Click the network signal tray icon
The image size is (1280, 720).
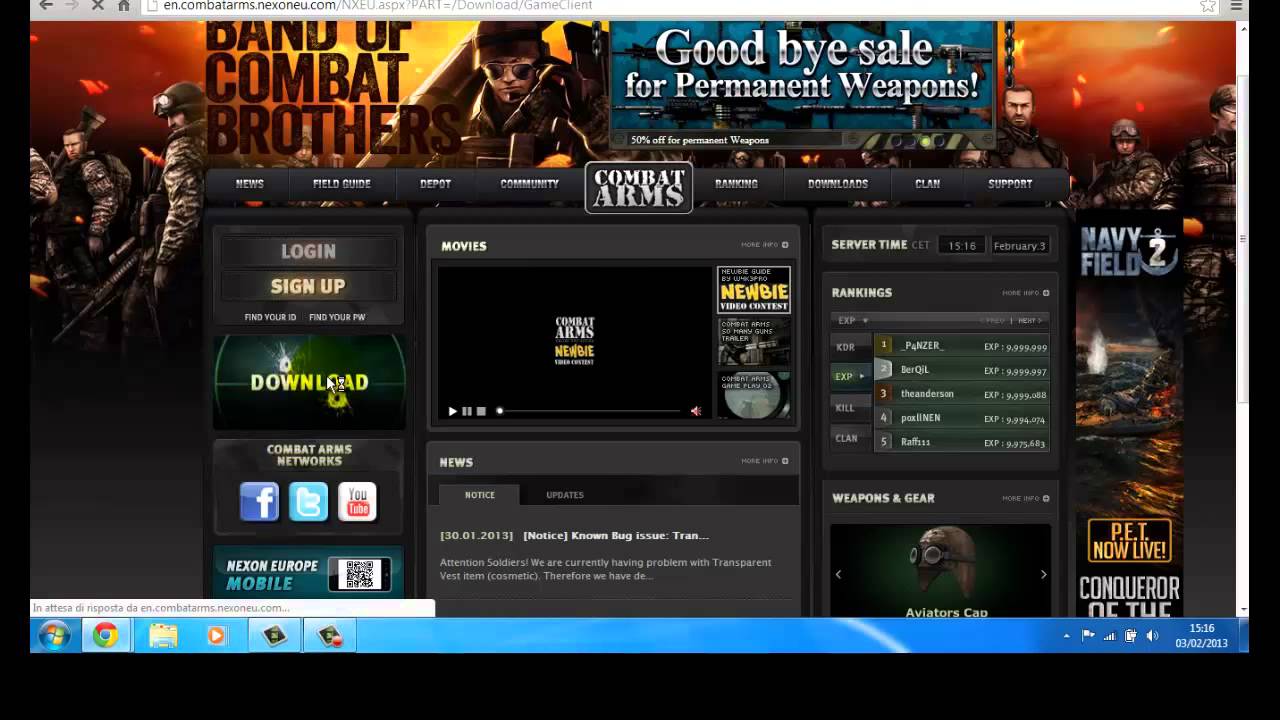point(1109,636)
